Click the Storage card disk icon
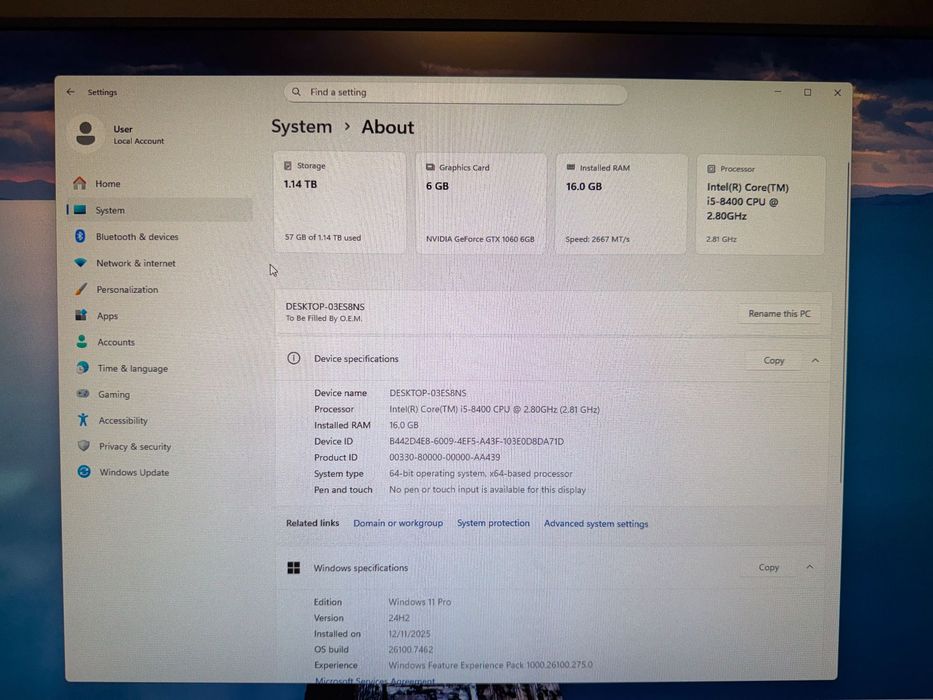This screenshot has height=700, width=933. click(x=288, y=165)
